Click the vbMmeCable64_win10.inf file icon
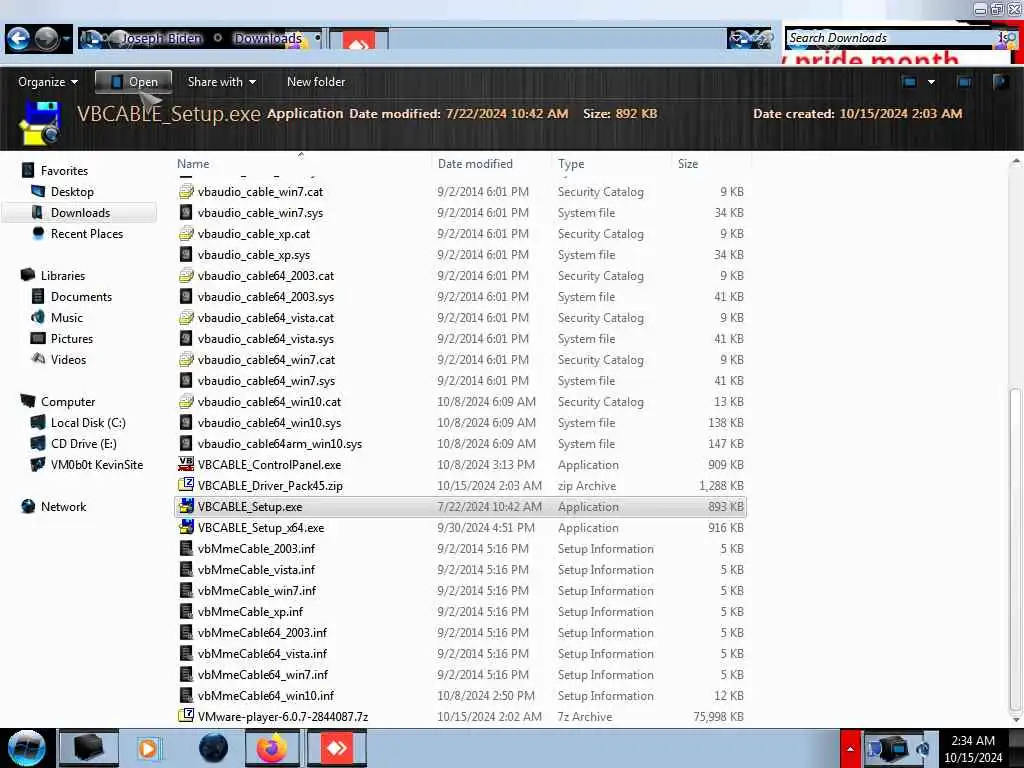Screen dimensions: 1024x768 click(186, 696)
